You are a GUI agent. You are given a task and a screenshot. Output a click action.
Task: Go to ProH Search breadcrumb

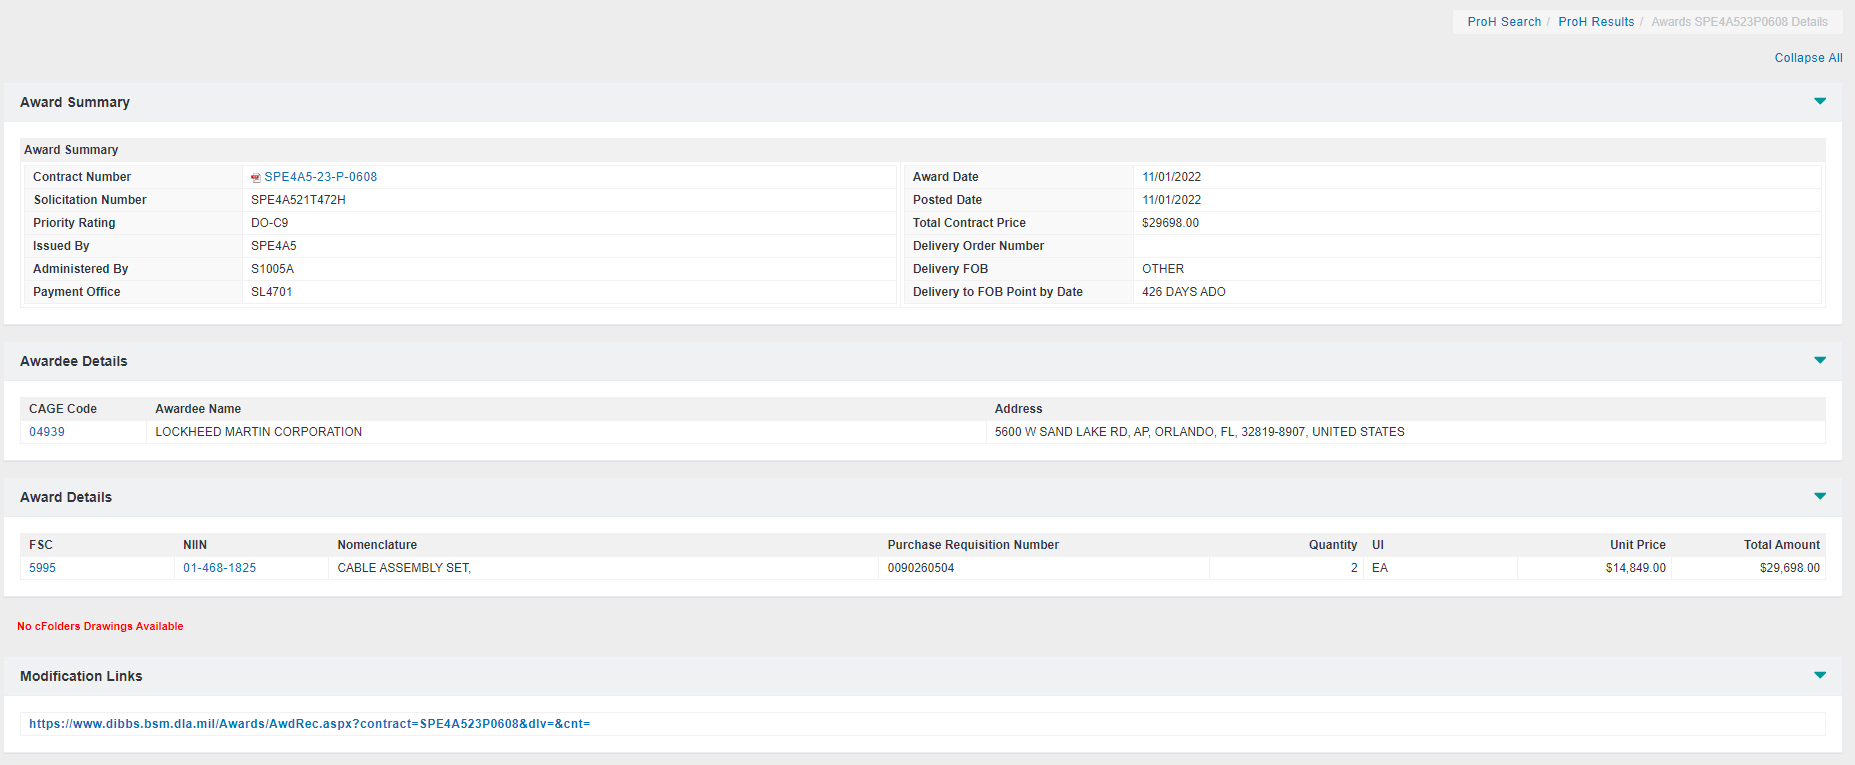[1504, 22]
